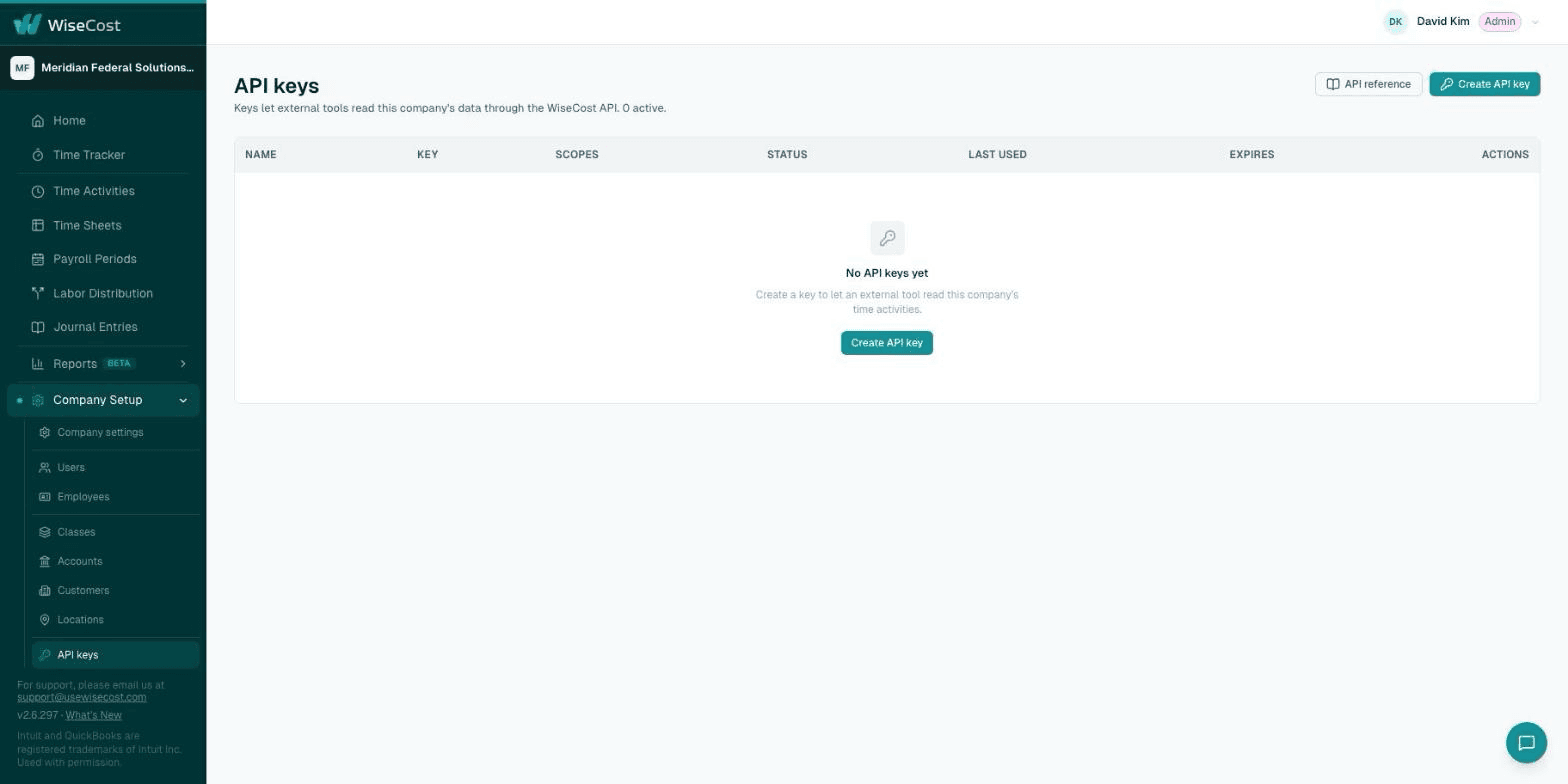
Task: Click the LAST USED column header
Action: coord(997,155)
